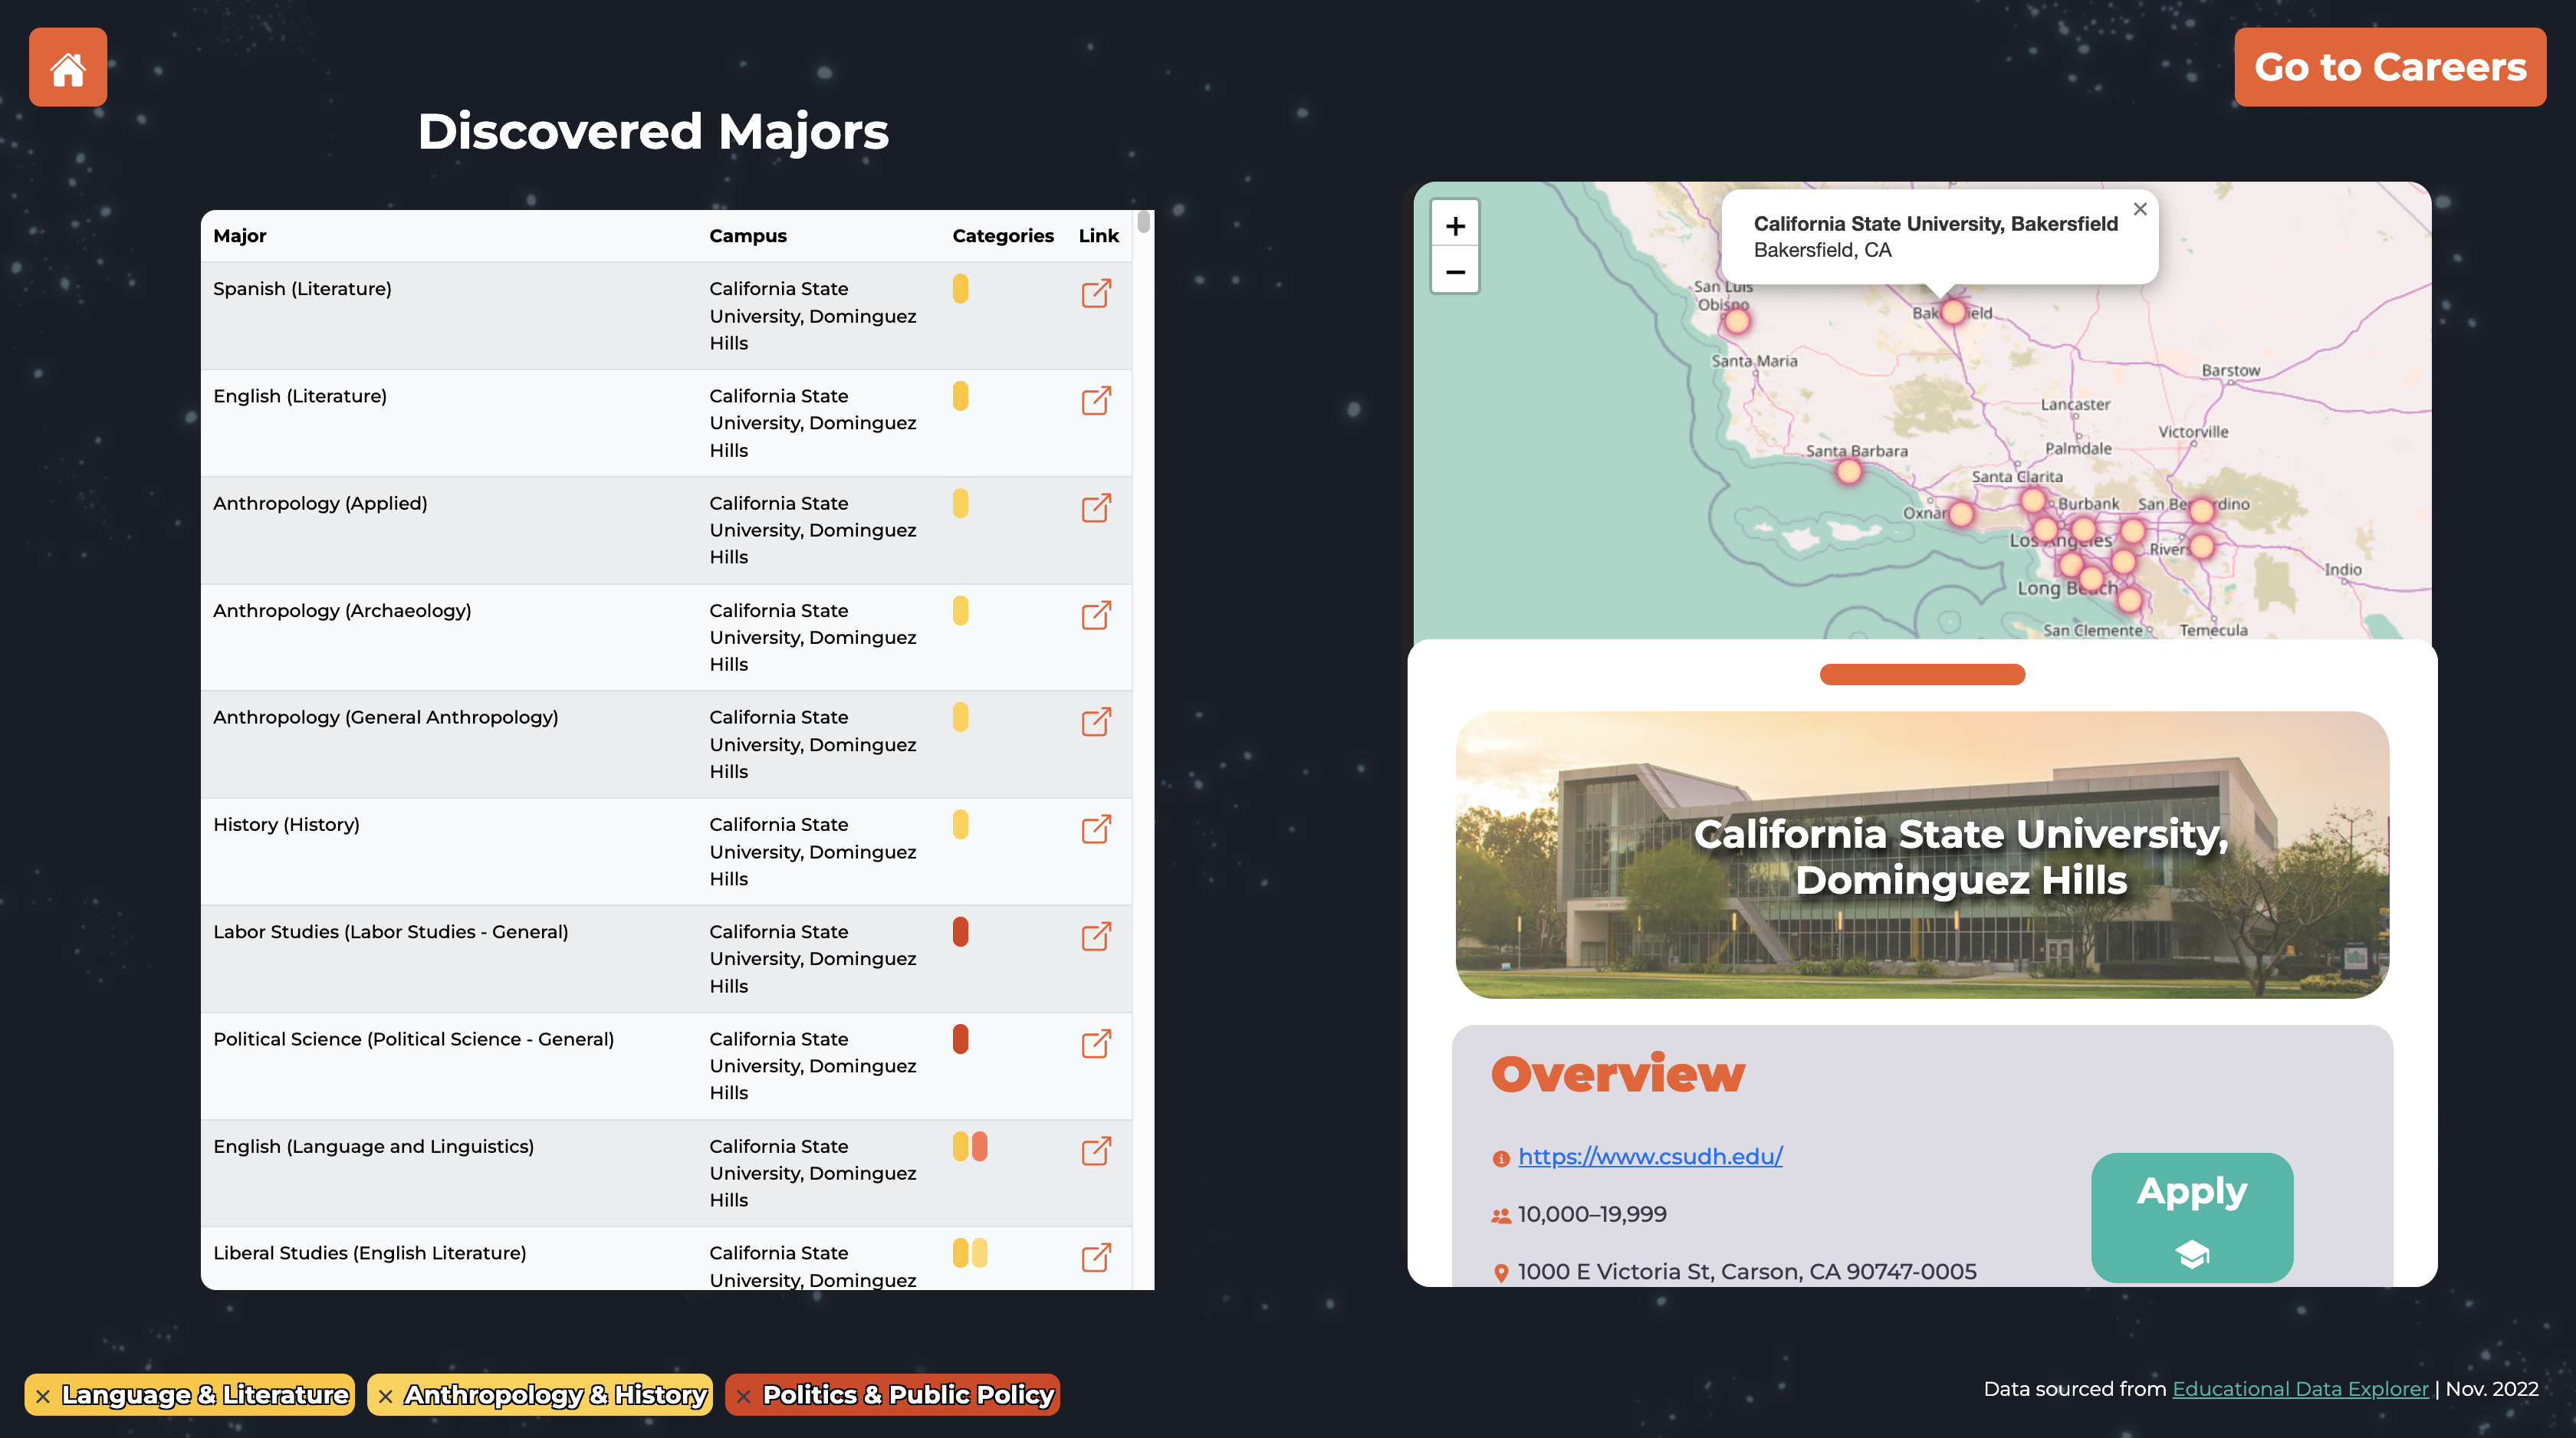2576x1438 pixels.
Task: Open the Educational Data Explorer link
Action: (2300, 1389)
